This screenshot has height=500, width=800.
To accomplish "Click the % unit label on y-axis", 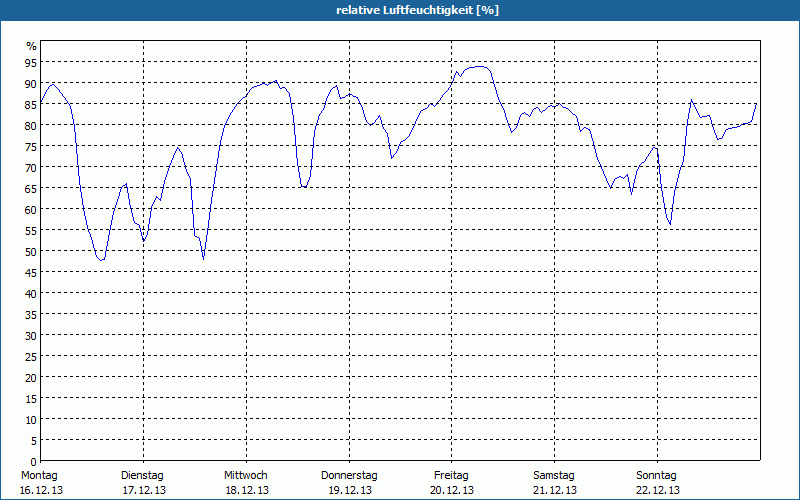I will point(31,46).
